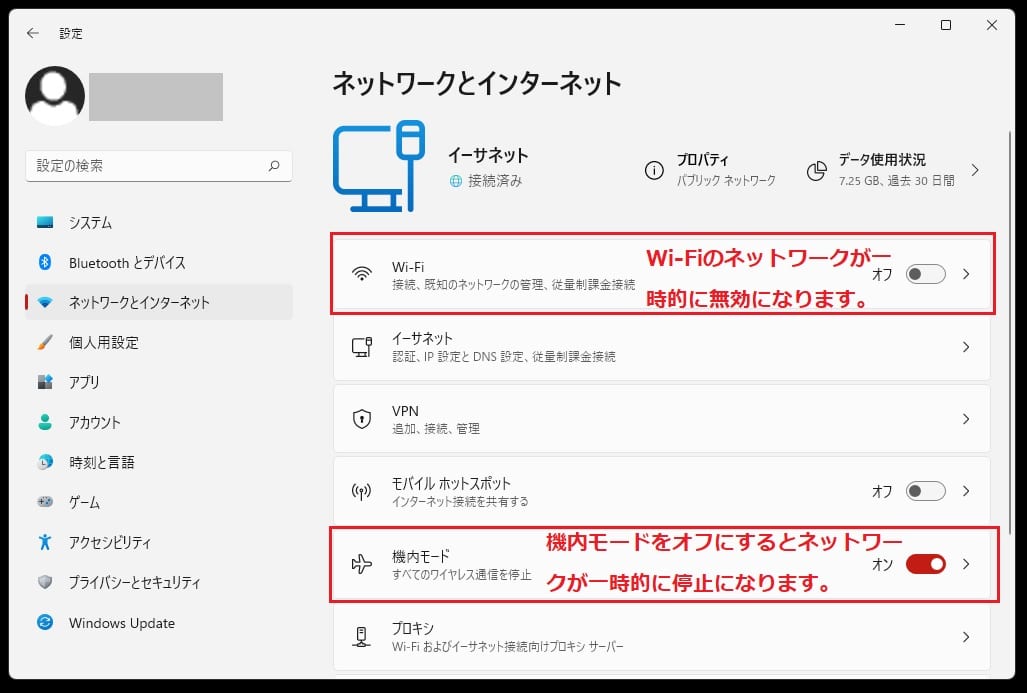Click the search magnifier icon

(274, 166)
